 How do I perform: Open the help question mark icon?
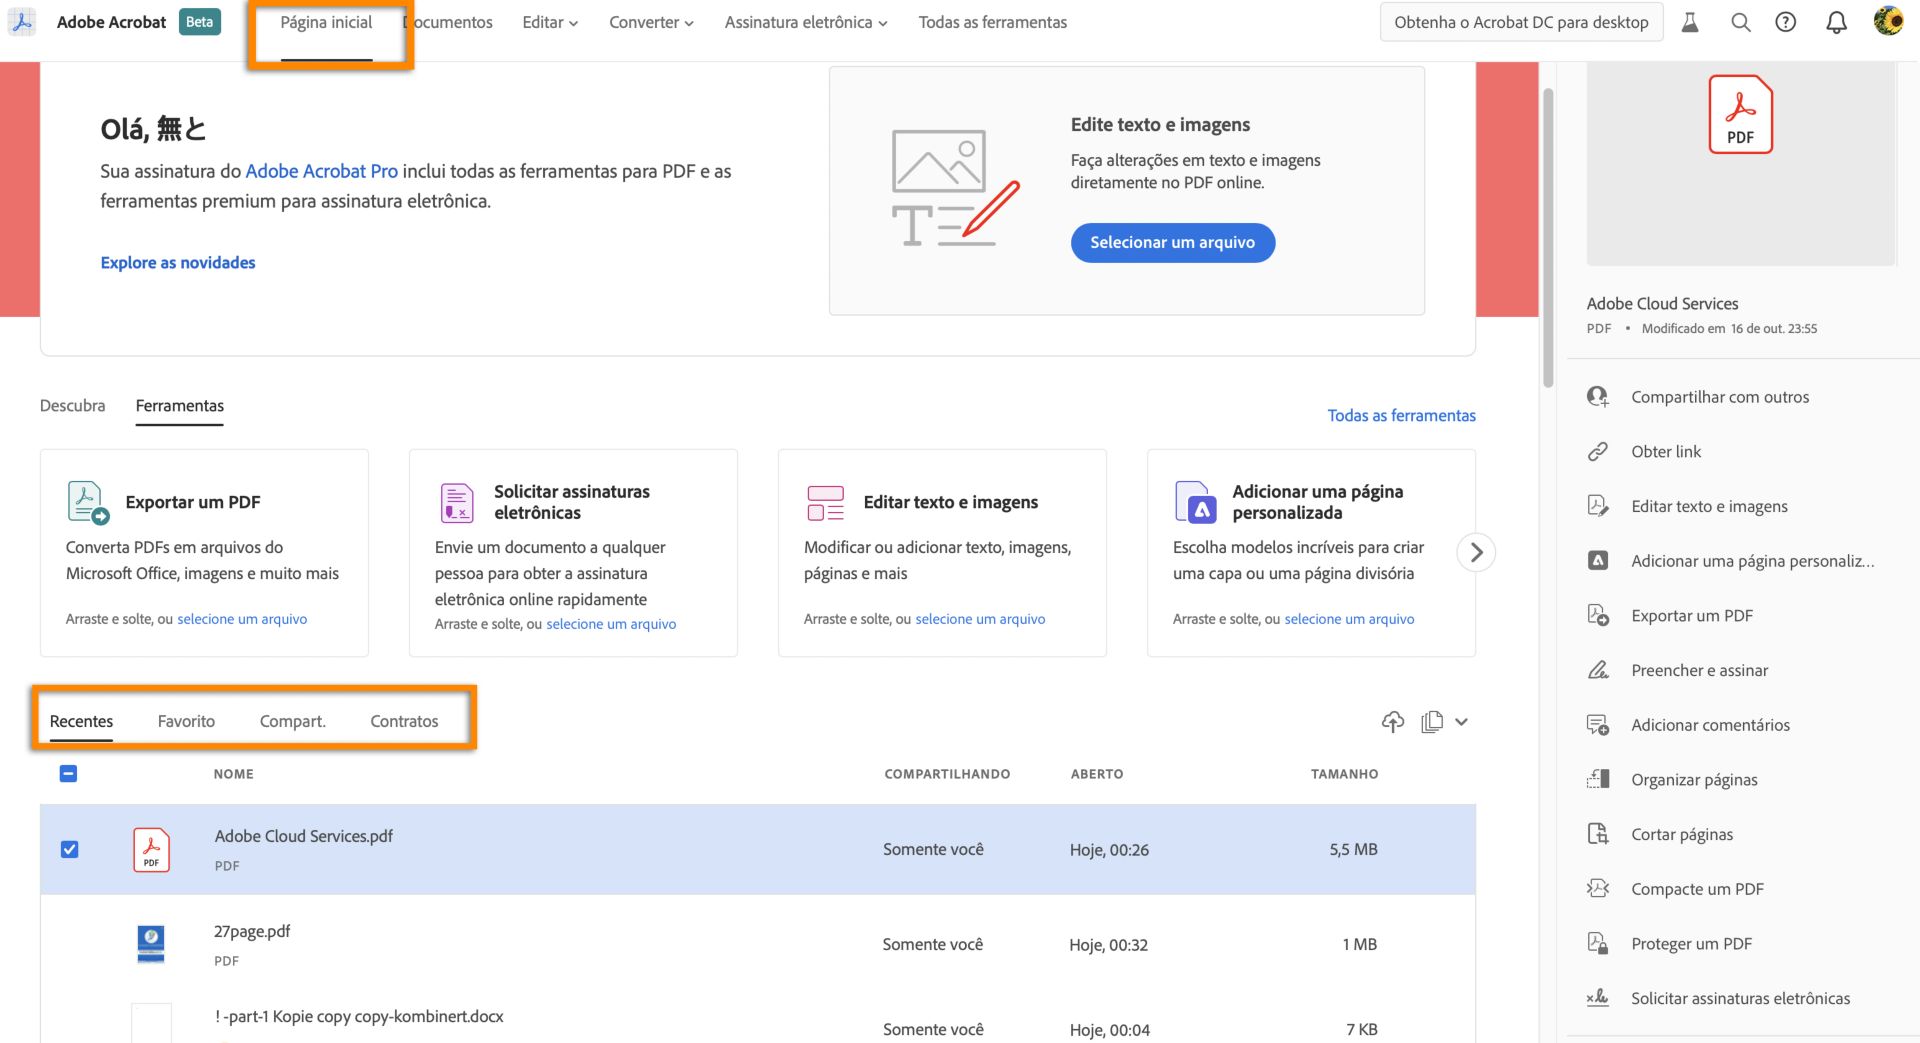click(1786, 22)
